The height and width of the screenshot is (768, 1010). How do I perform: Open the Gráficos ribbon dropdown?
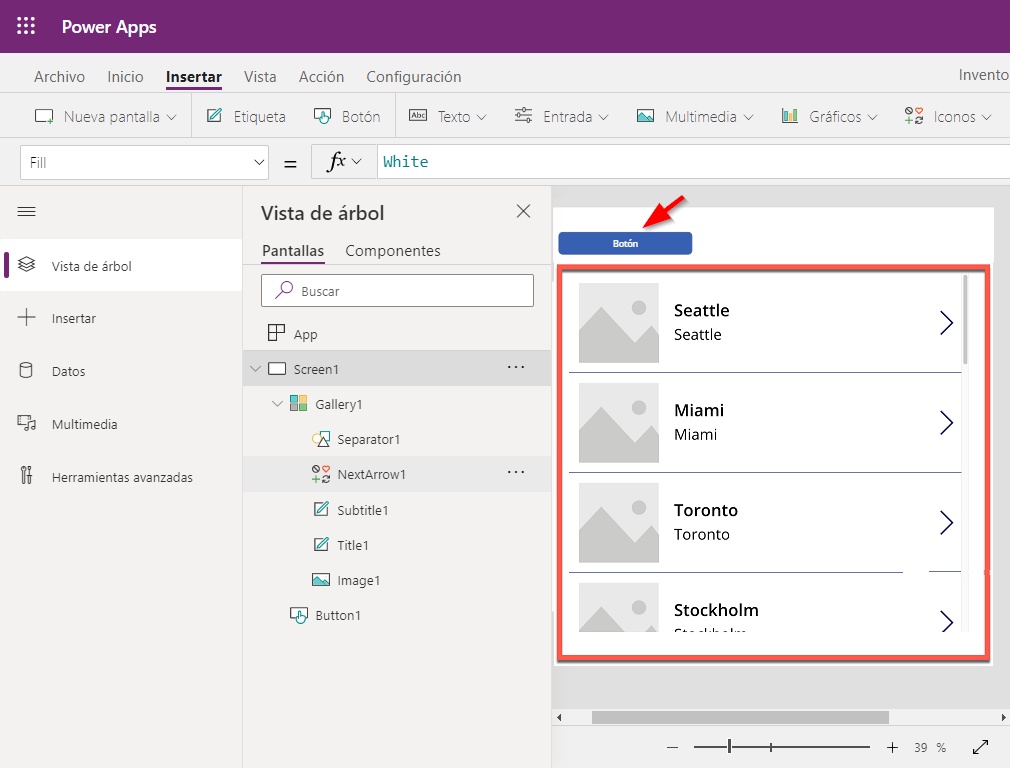(829, 117)
